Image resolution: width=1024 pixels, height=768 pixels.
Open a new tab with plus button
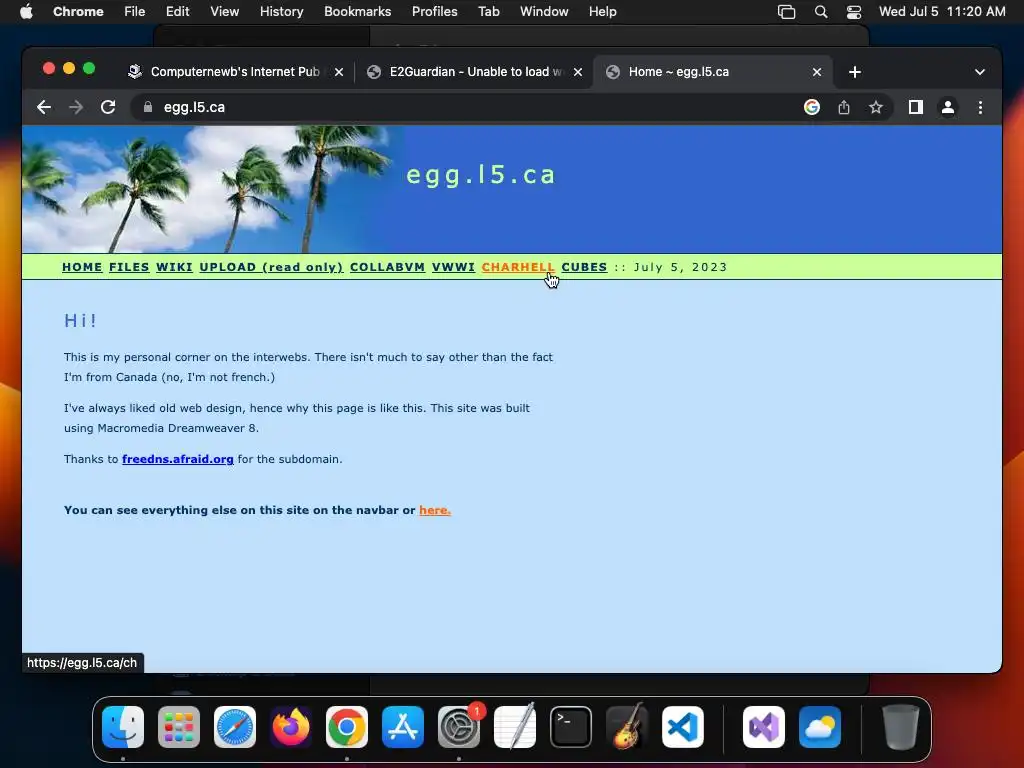tap(855, 72)
